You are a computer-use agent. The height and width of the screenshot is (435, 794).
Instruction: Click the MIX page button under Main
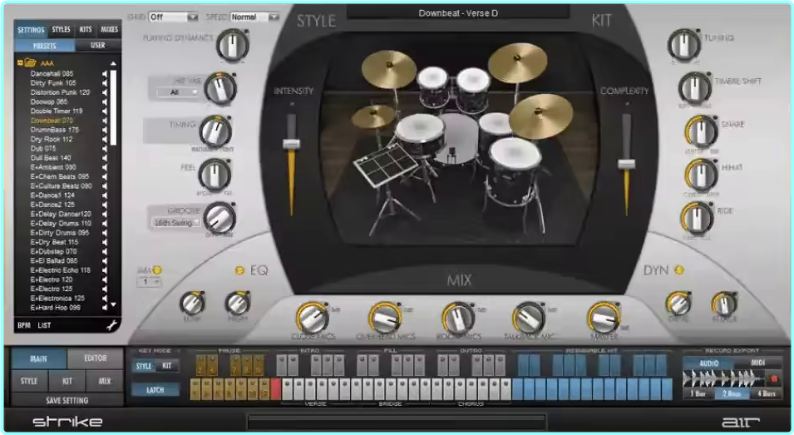click(104, 381)
